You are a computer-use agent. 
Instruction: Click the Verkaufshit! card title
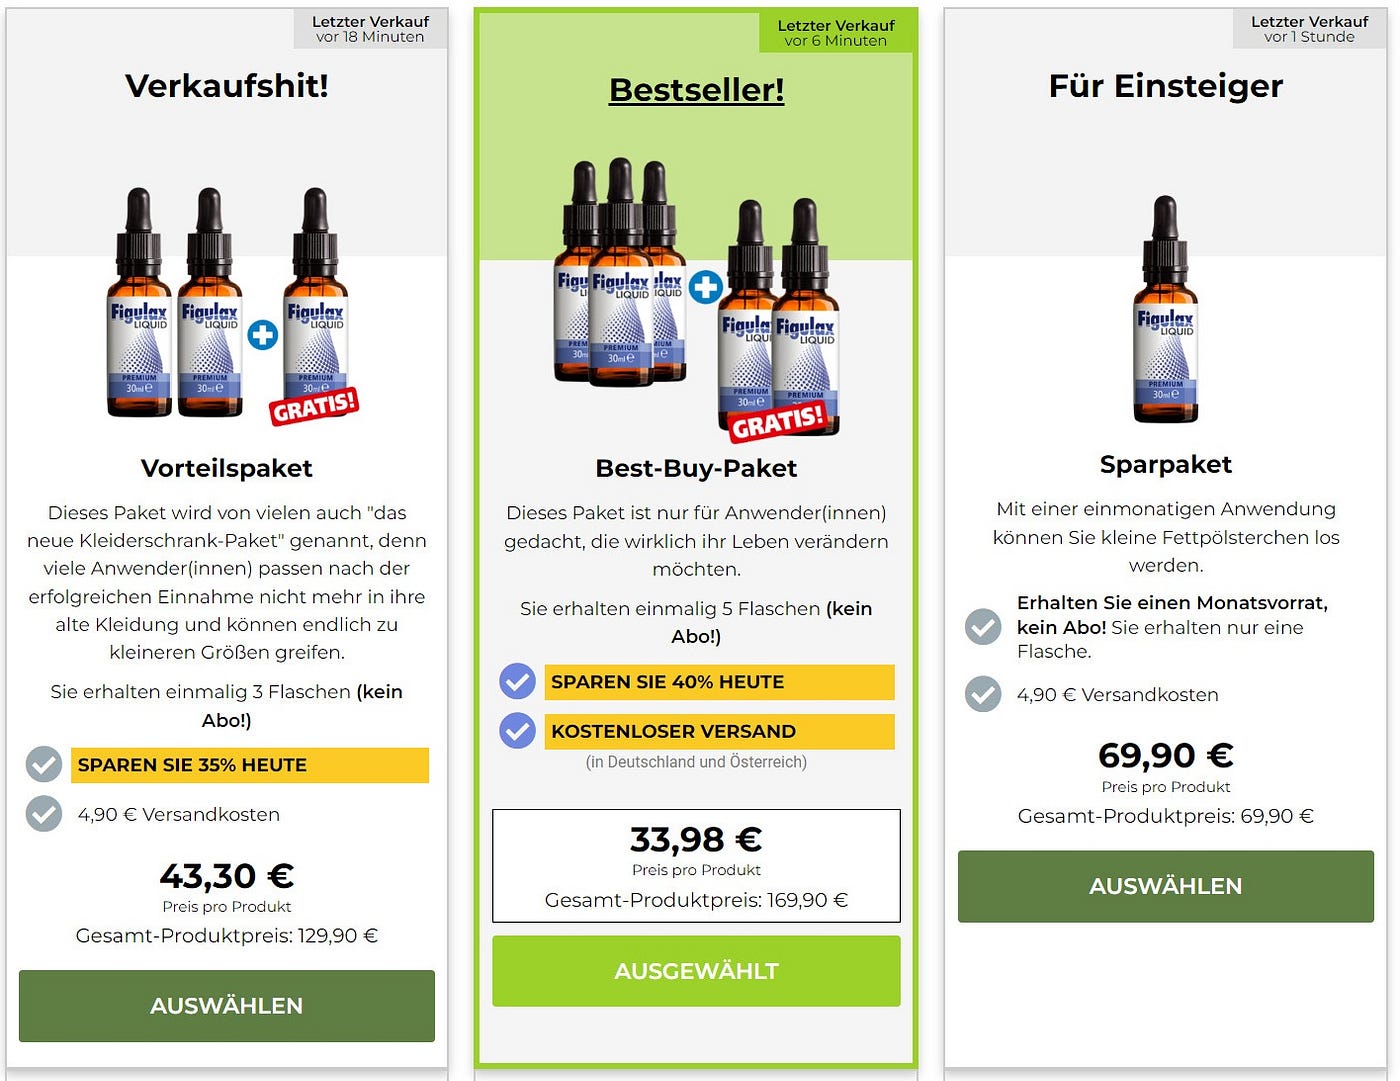(x=226, y=86)
